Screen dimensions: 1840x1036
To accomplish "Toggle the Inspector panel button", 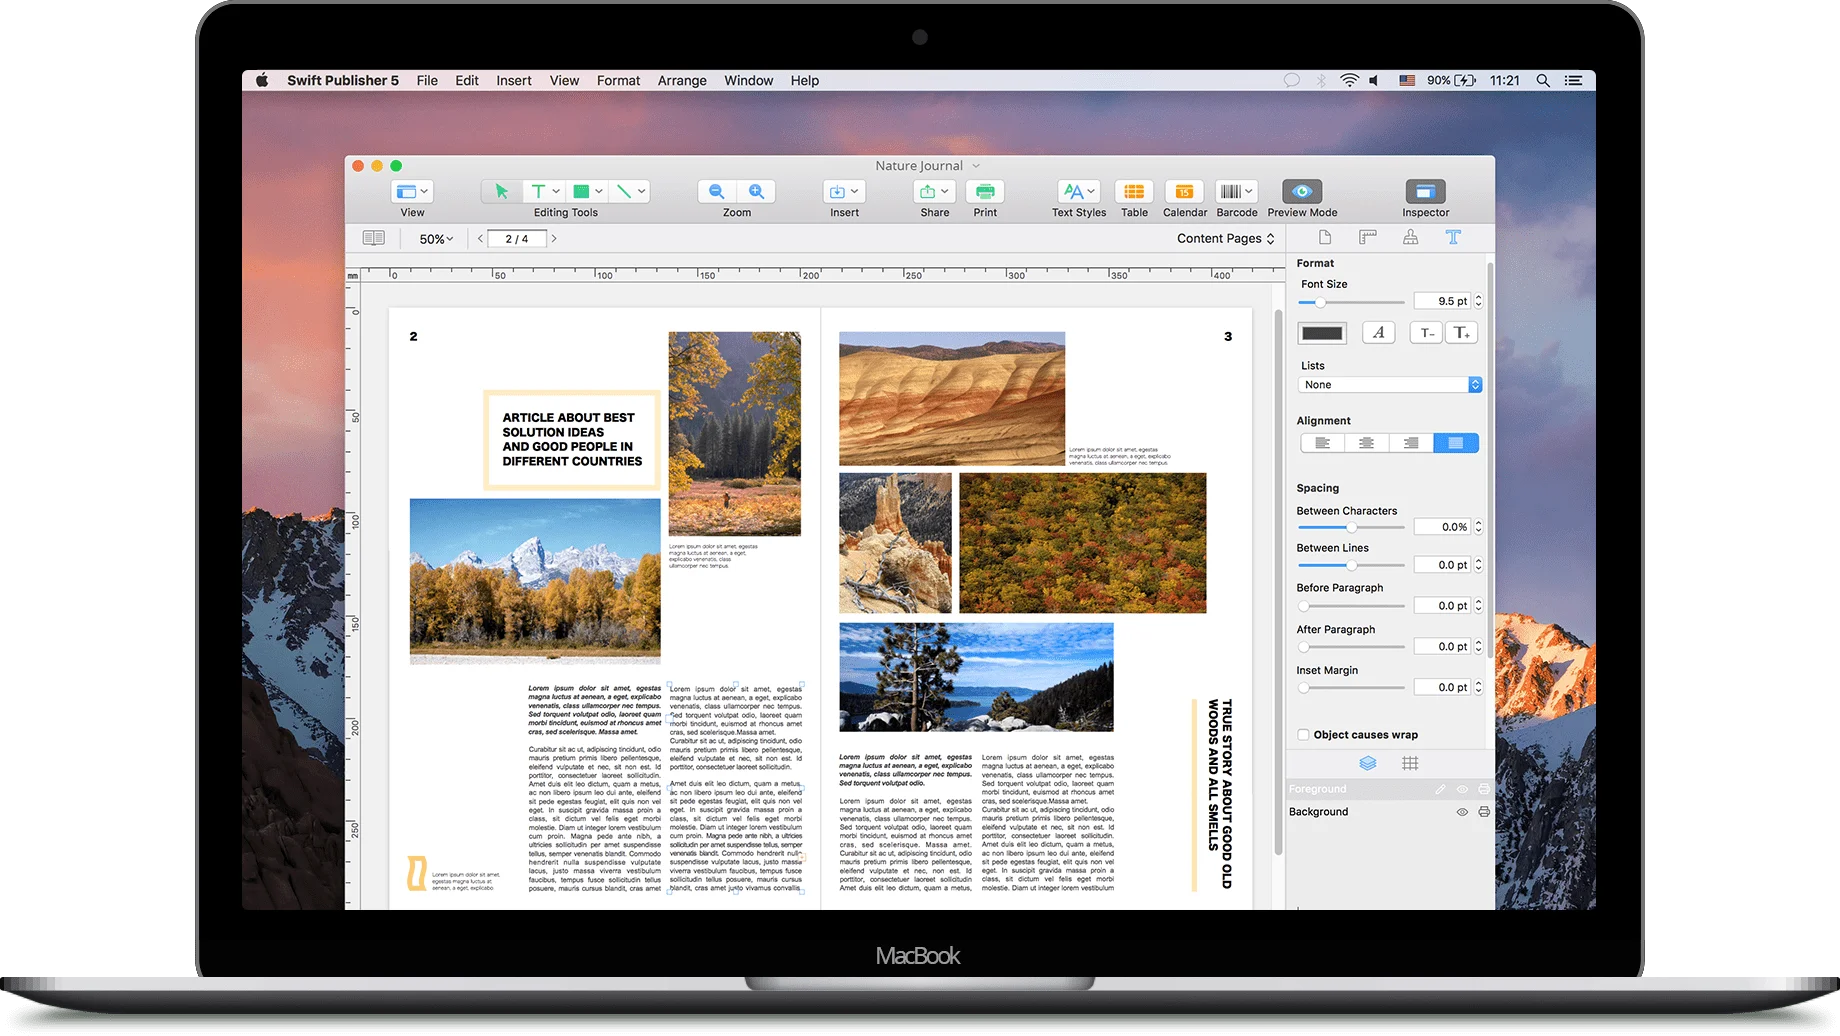I will 1425,191.
